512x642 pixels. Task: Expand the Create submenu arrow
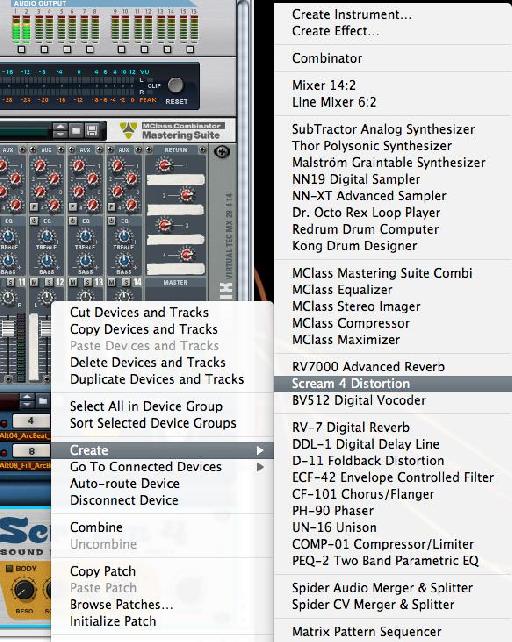(260, 450)
